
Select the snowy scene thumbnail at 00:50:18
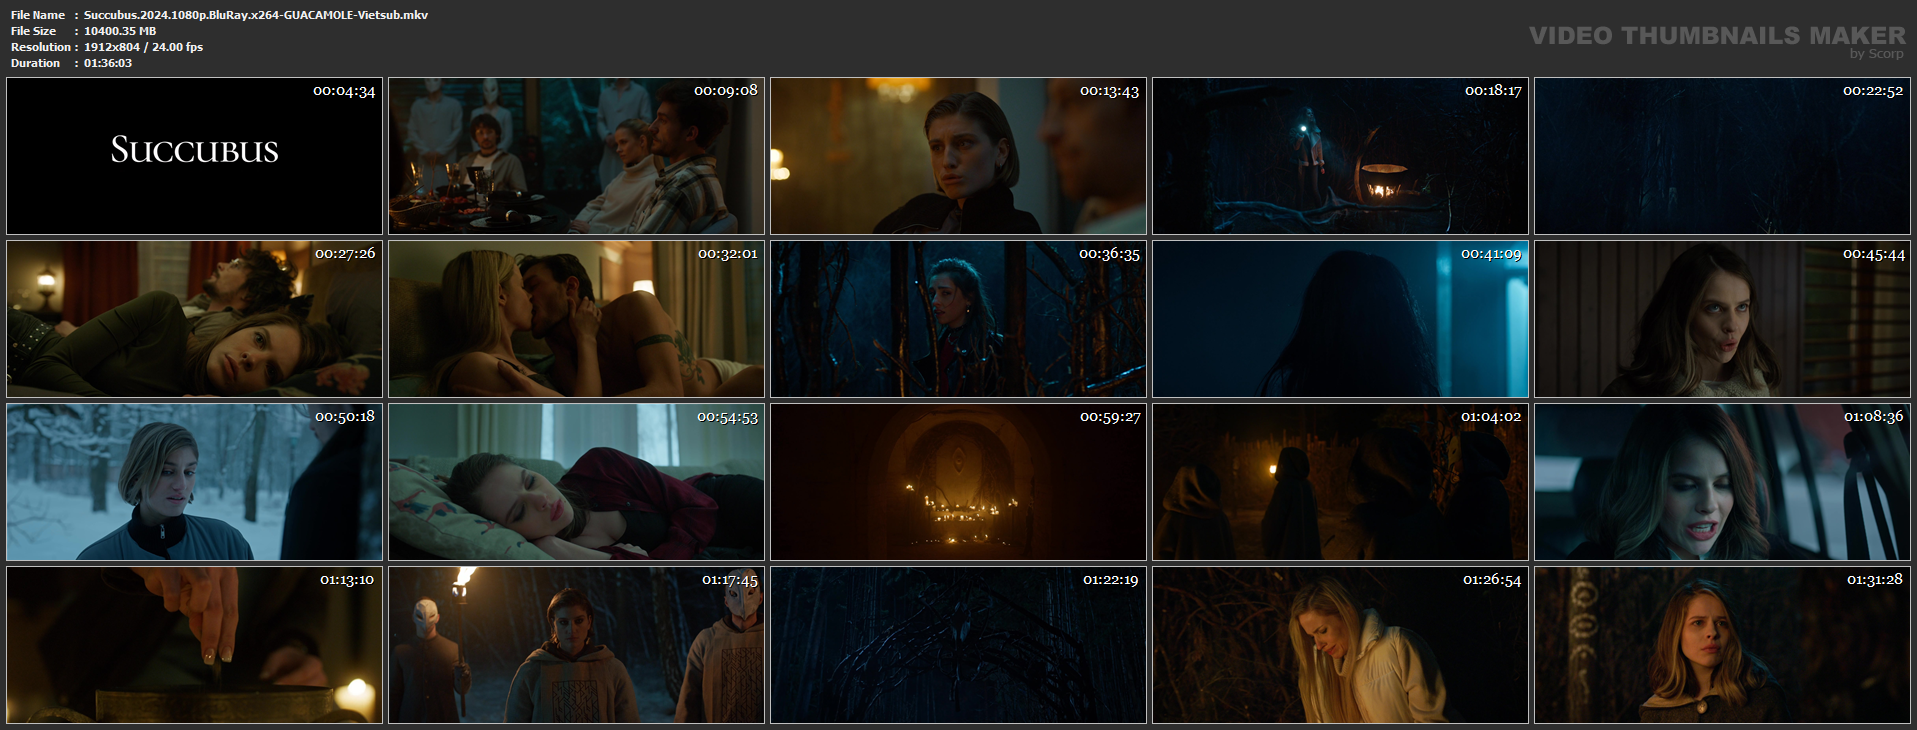(194, 482)
